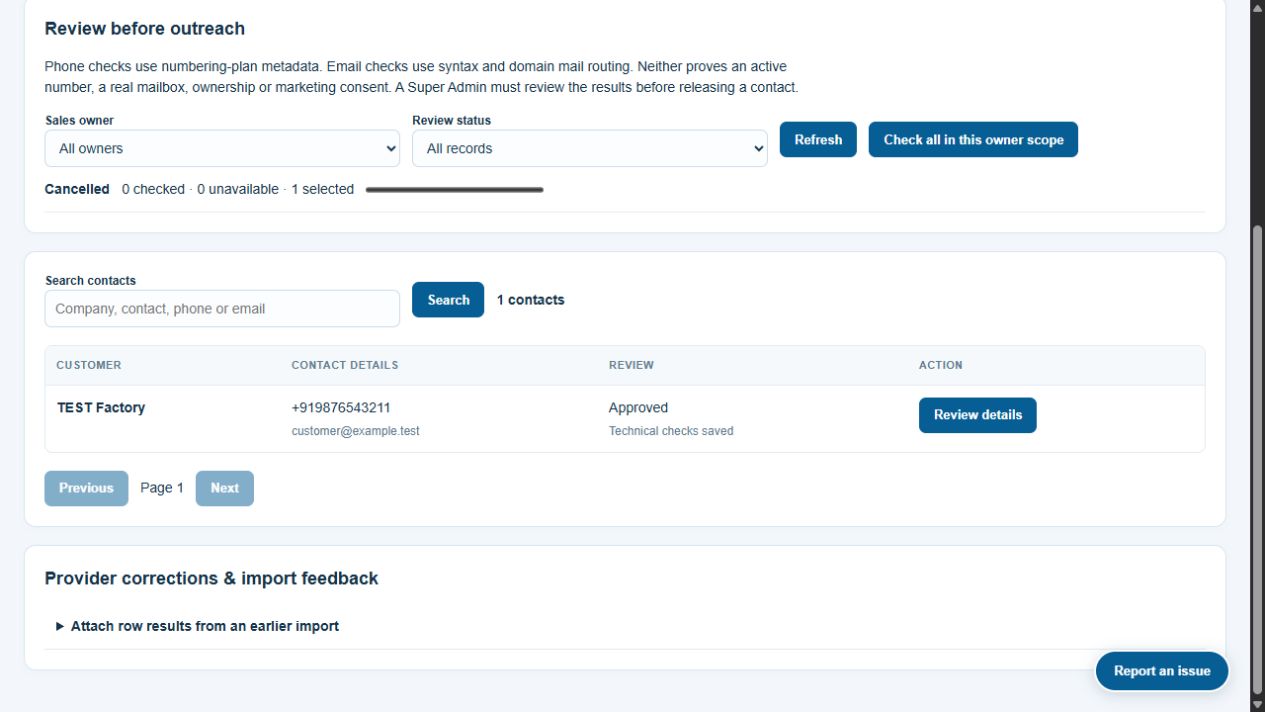
Task: Click the CONTACT DETAILS column header
Action: pos(345,365)
